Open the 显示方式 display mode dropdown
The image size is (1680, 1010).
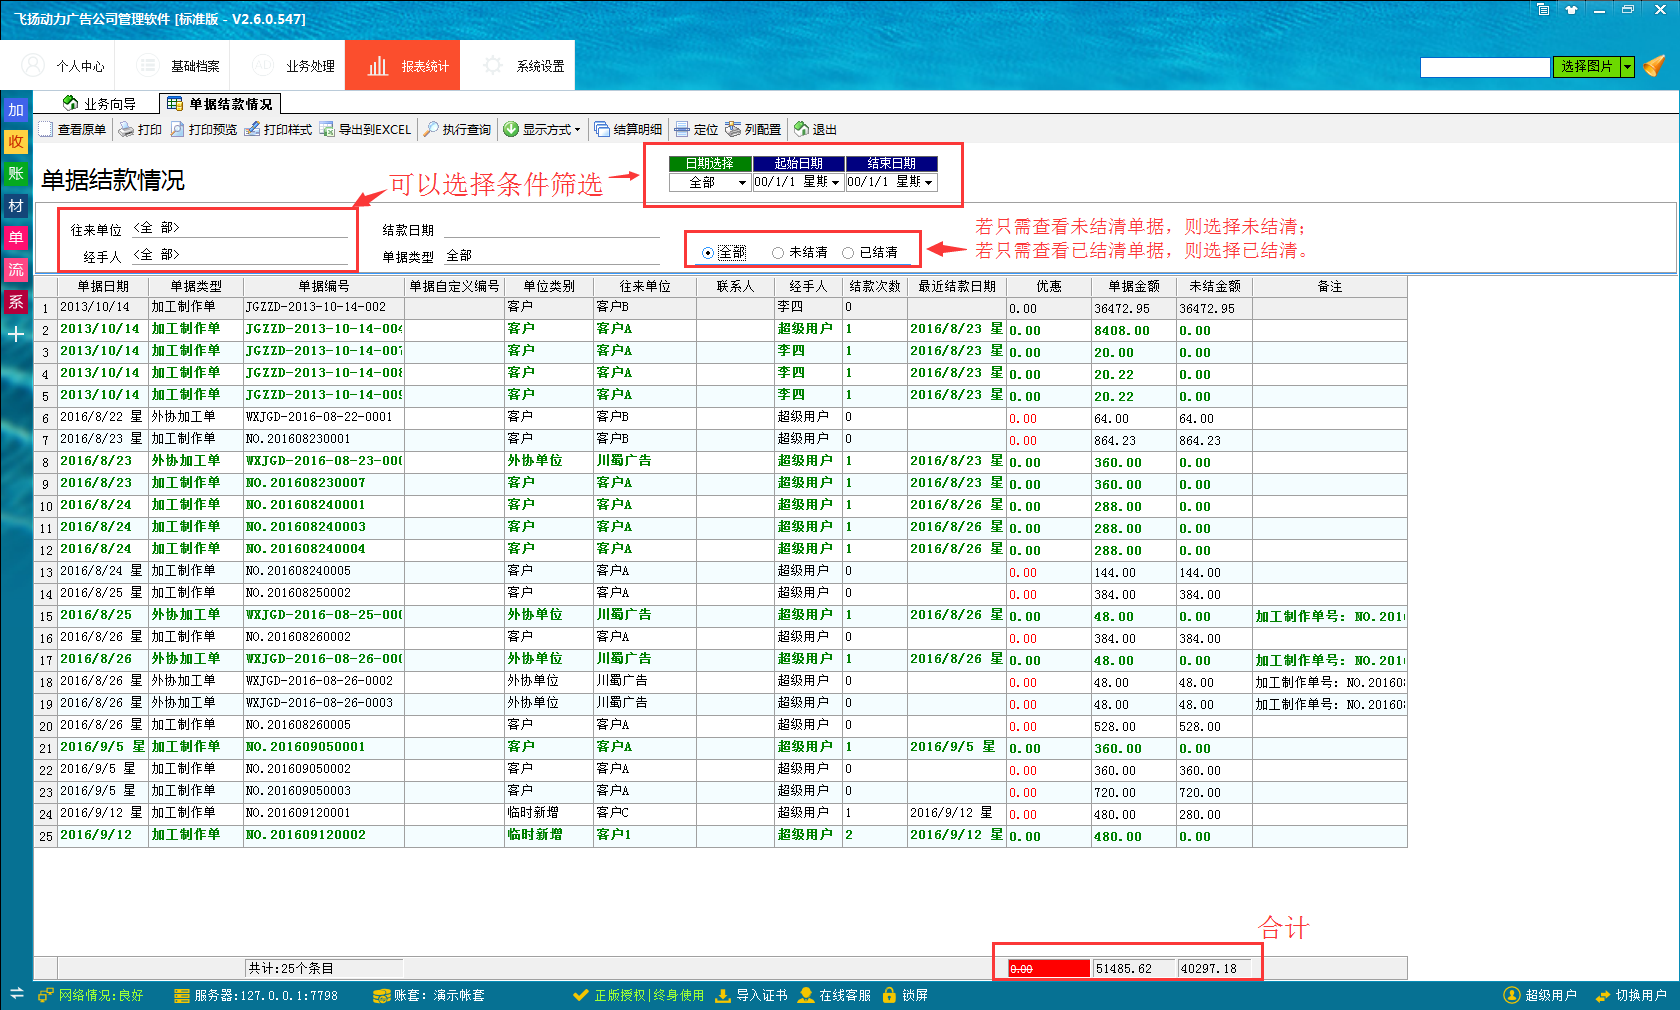(543, 128)
